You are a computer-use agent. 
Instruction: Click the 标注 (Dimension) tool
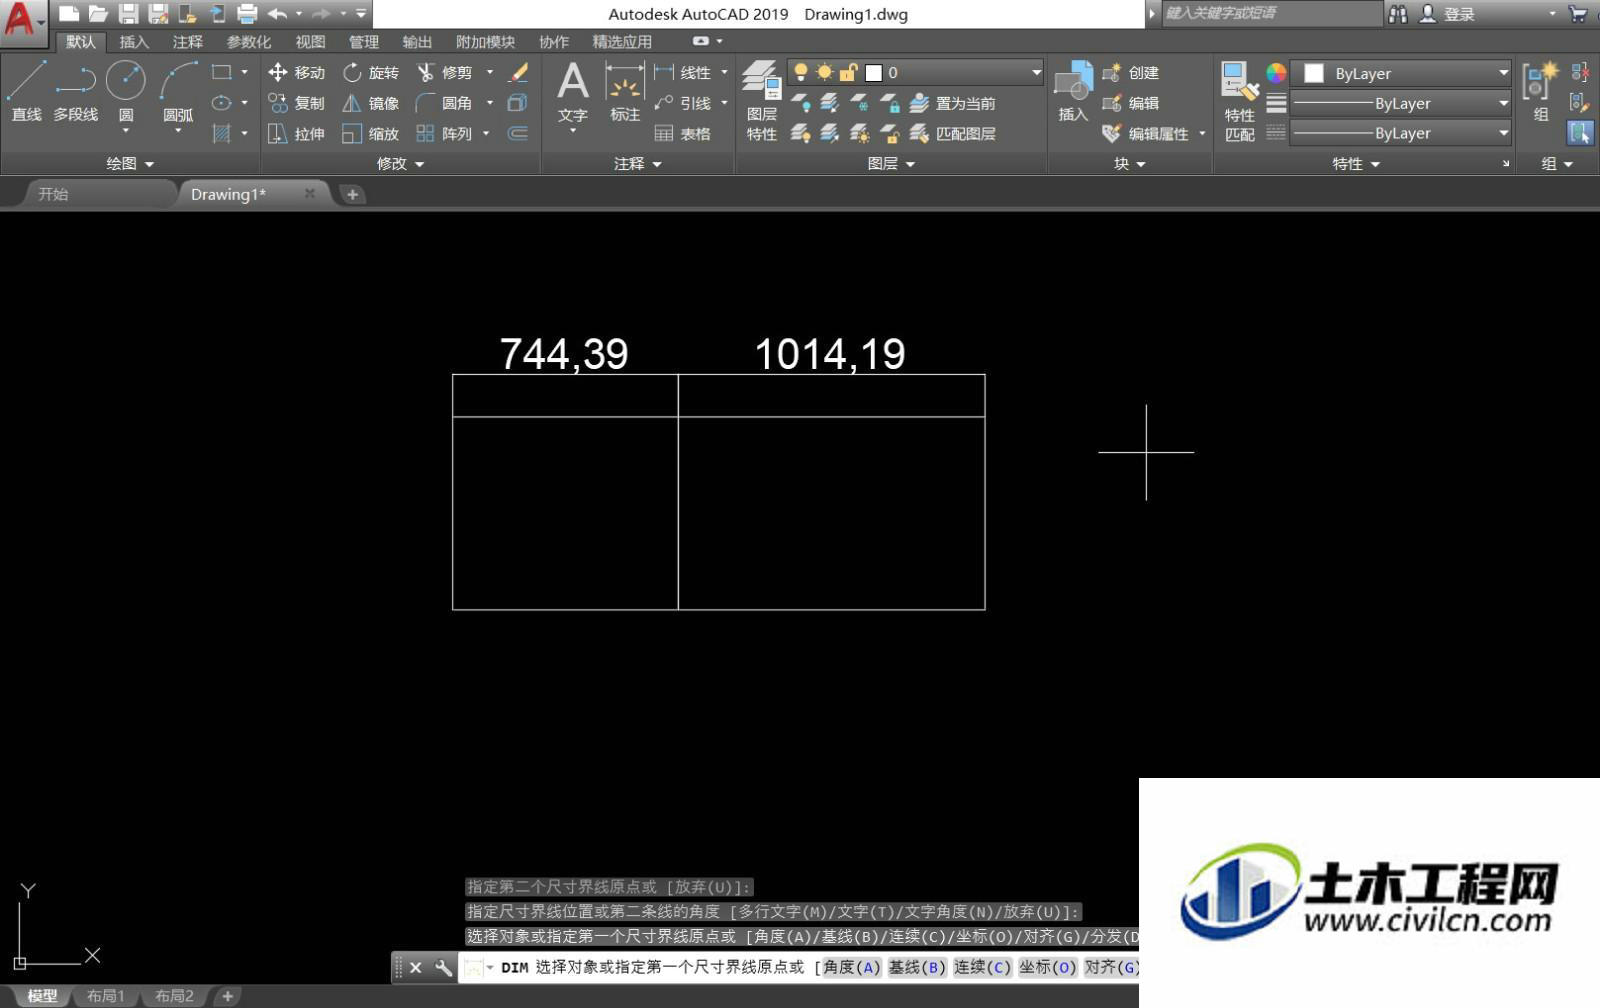(x=625, y=91)
